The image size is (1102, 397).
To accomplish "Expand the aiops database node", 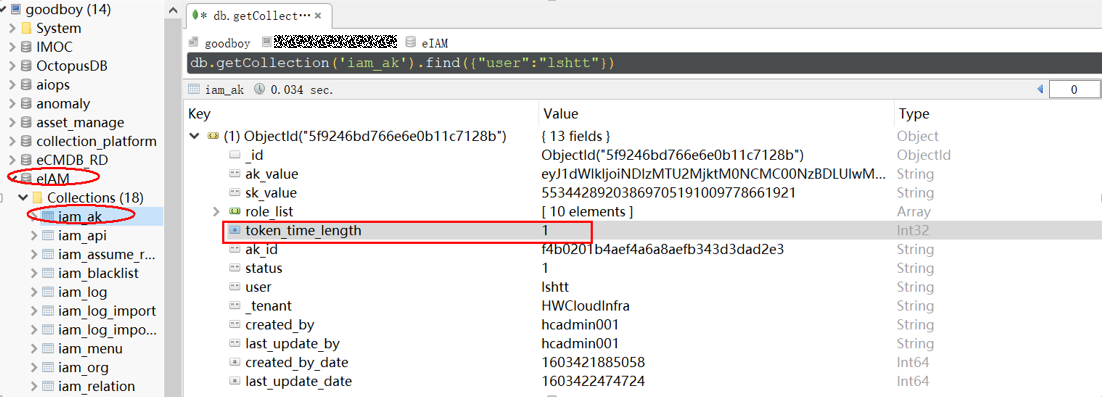I will tap(12, 85).
